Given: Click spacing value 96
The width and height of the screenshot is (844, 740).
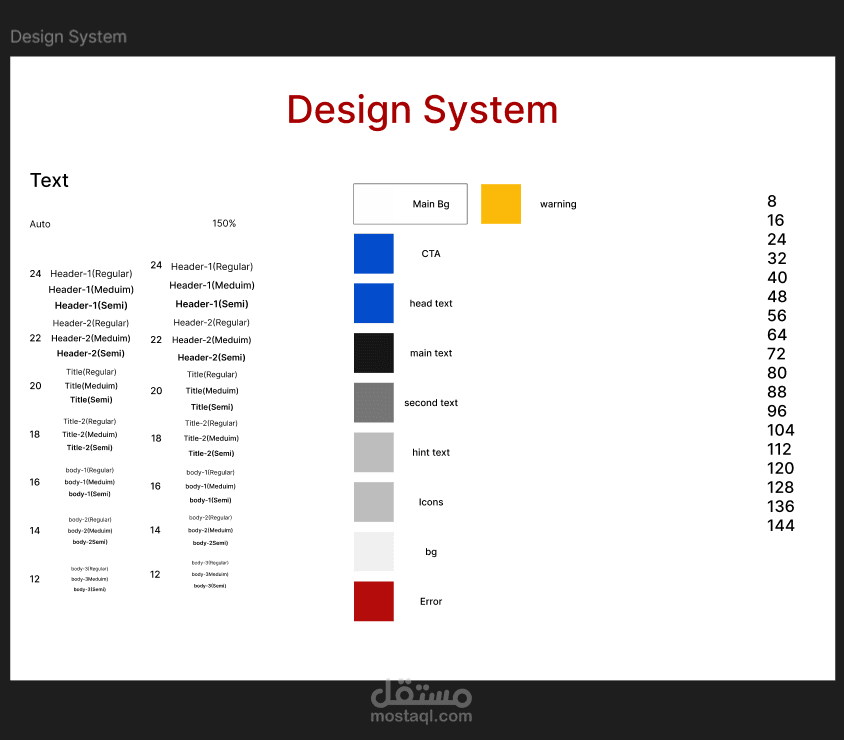Looking at the screenshot, I should point(777,411).
